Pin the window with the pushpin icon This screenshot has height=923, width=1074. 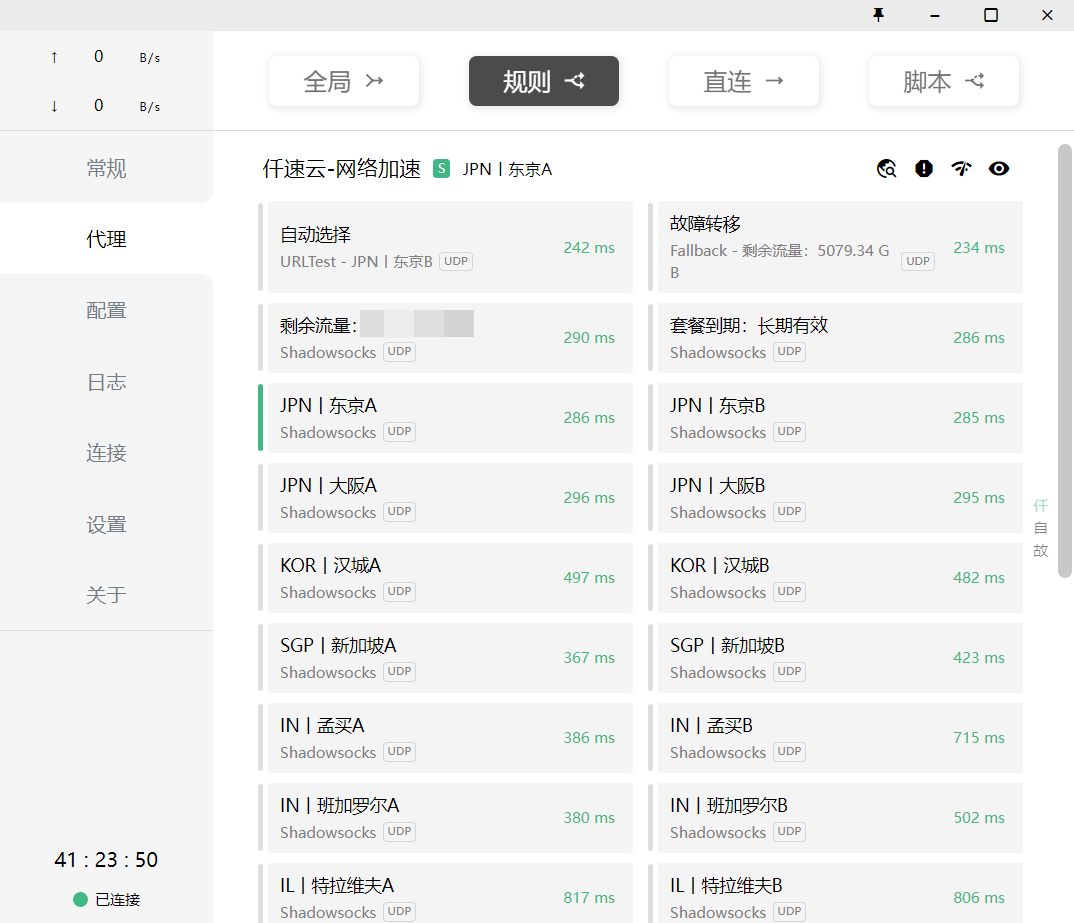879,15
